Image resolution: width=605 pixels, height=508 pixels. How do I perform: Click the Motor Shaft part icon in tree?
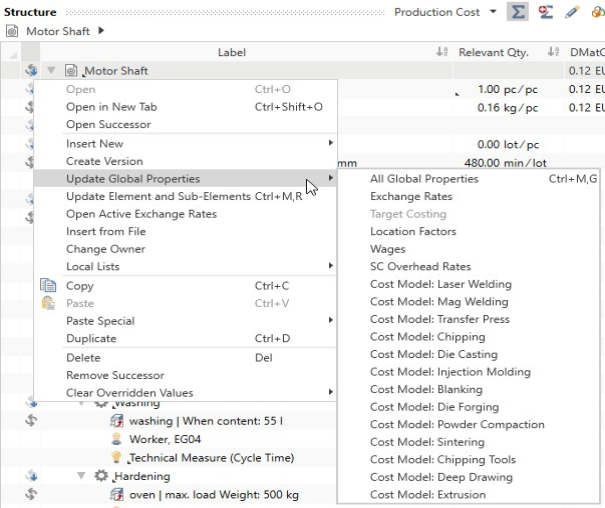click(x=71, y=71)
